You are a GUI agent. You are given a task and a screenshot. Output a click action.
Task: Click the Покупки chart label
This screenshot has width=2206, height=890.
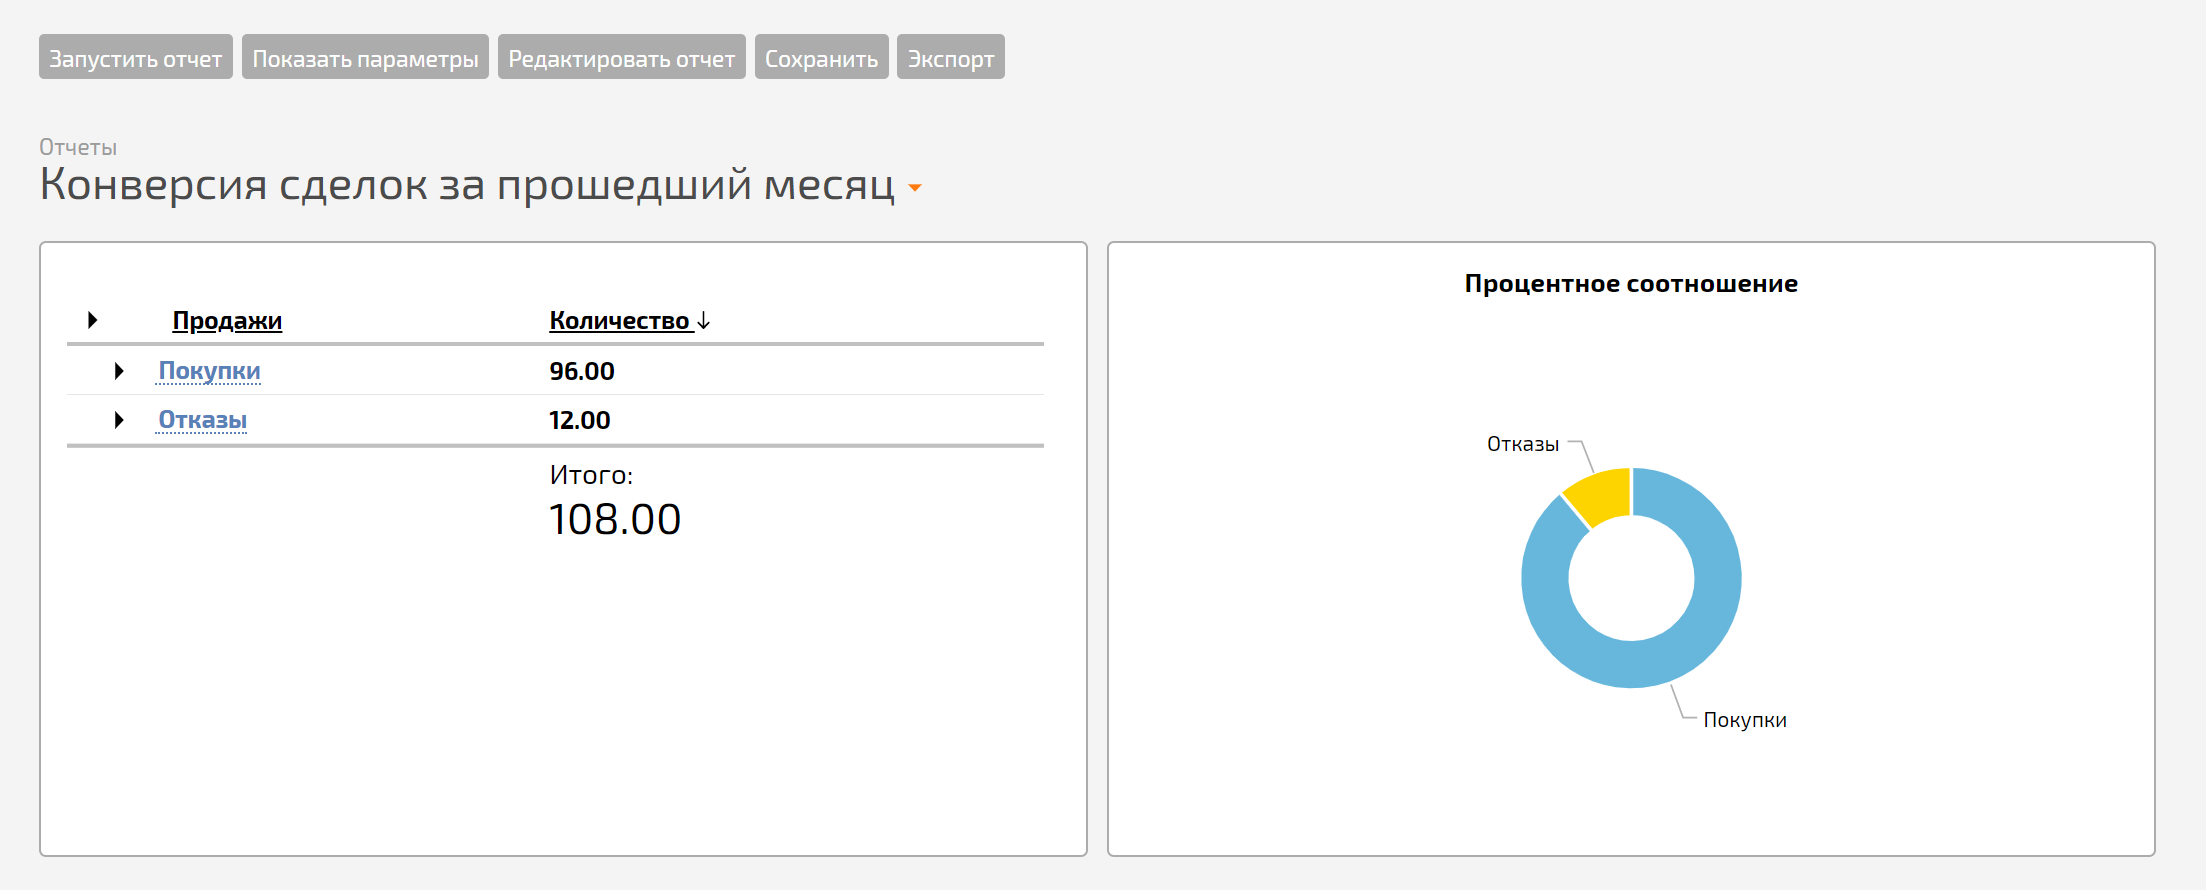tap(1745, 720)
